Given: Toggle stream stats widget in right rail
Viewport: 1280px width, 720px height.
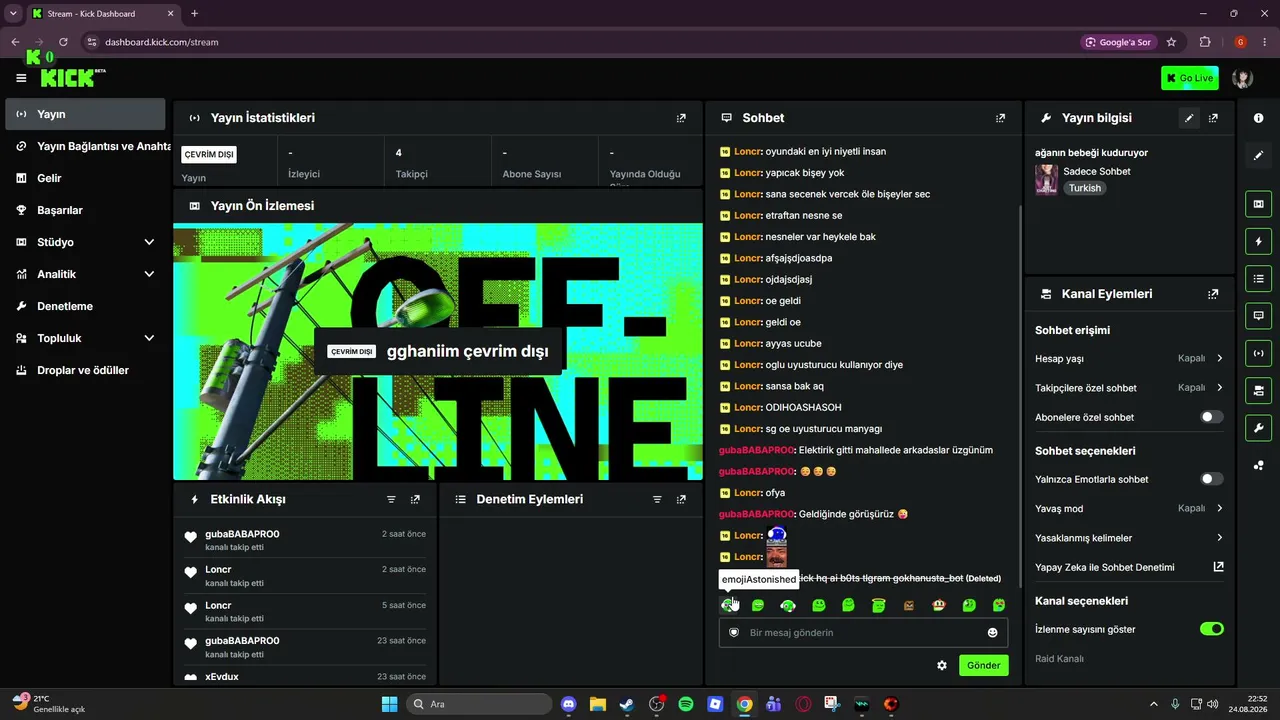Looking at the screenshot, I should click(1258, 352).
